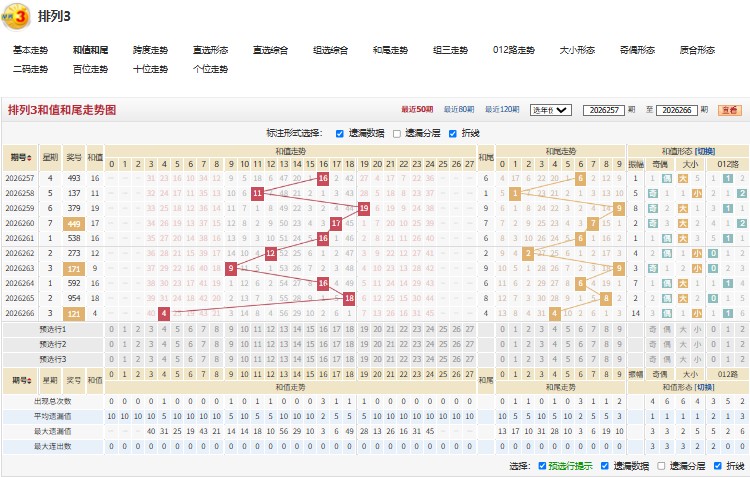Open the 选年份 year dropdown
Image resolution: width=750 pixels, height=477 pixels.
click(x=551, y=110)
